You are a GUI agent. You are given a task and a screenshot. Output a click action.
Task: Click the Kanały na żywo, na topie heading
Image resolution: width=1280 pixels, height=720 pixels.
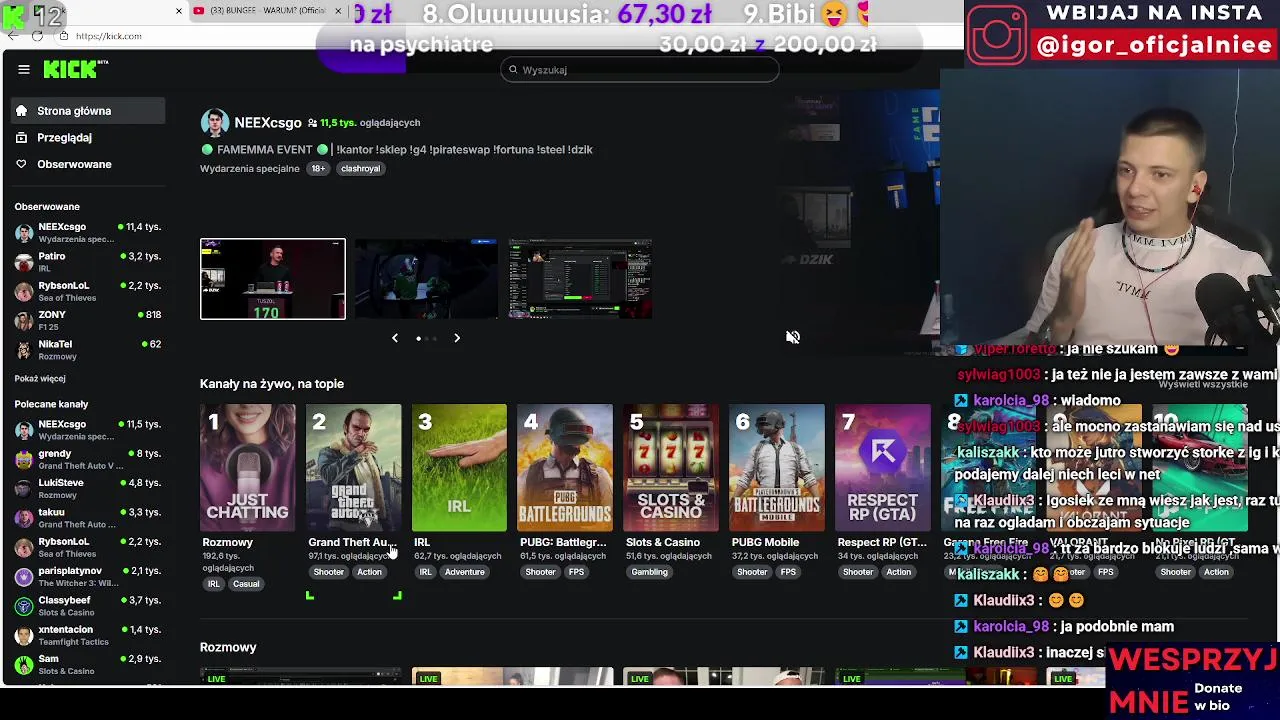click(x=272, y=384)
